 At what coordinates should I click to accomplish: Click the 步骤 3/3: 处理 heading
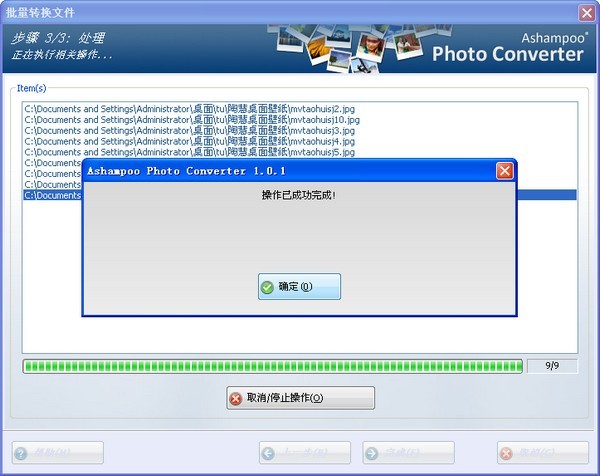57,38
